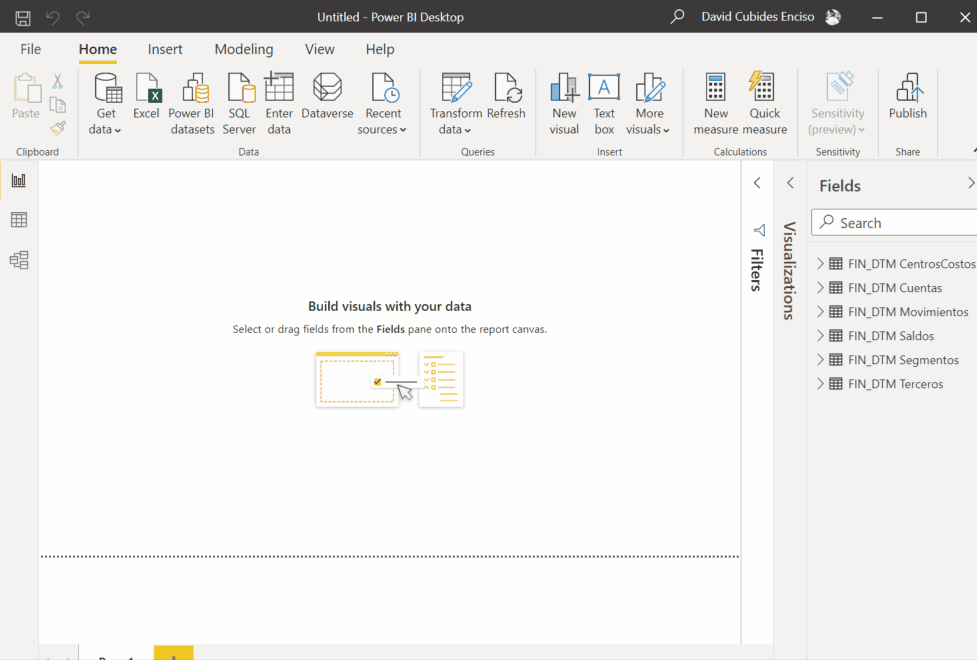Create a New measure
This screenshot has width=977, height=660.
pyautogui.click(x=715, y=104)
